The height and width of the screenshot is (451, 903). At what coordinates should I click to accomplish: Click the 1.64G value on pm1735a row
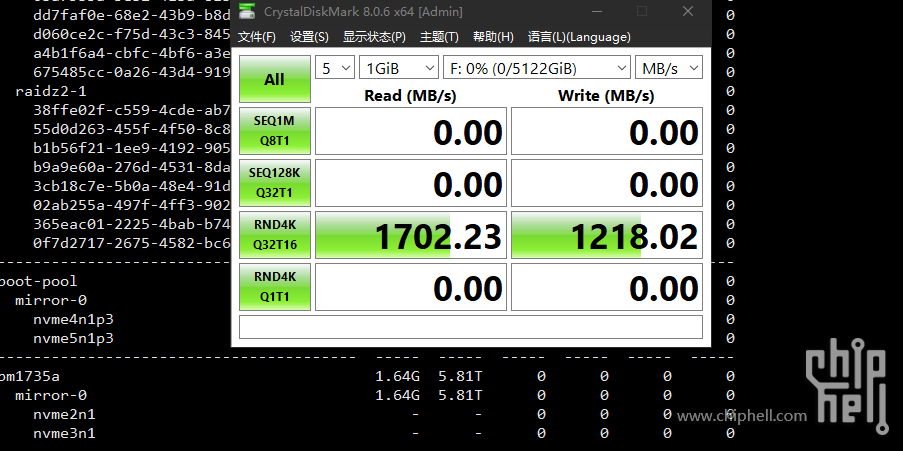click(x=397, y=376)
